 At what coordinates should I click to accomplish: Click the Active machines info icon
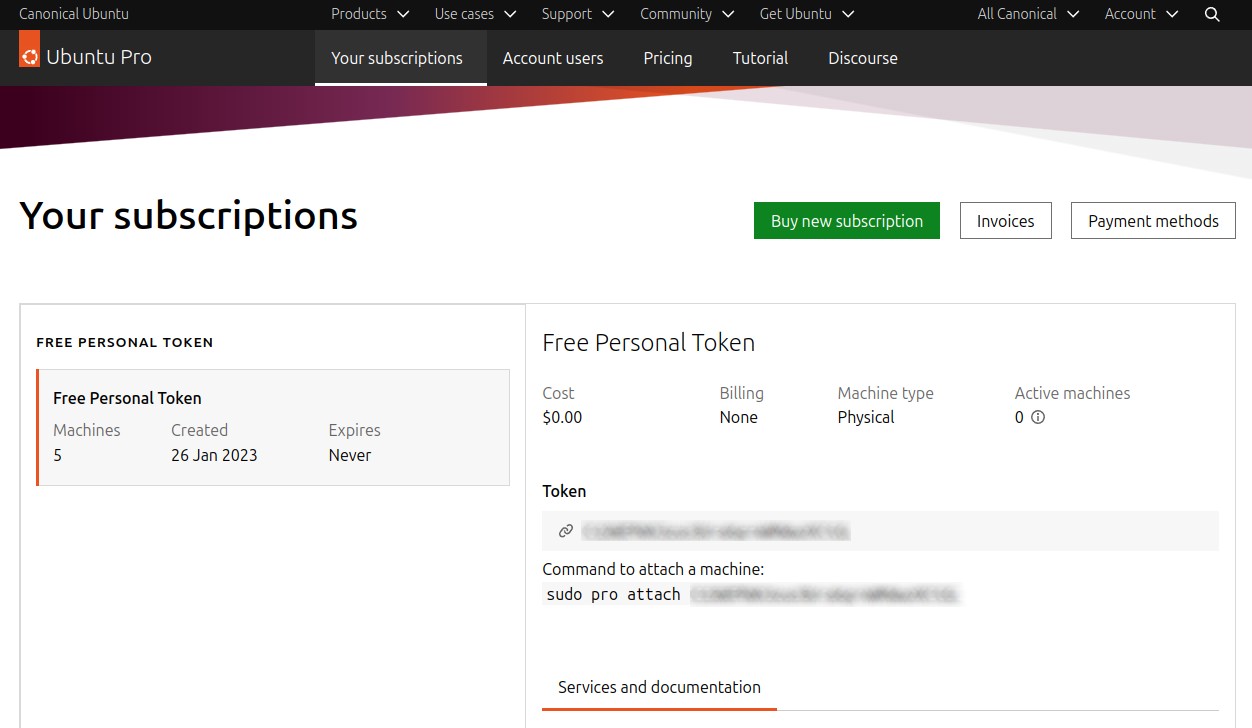(1038, 417)
